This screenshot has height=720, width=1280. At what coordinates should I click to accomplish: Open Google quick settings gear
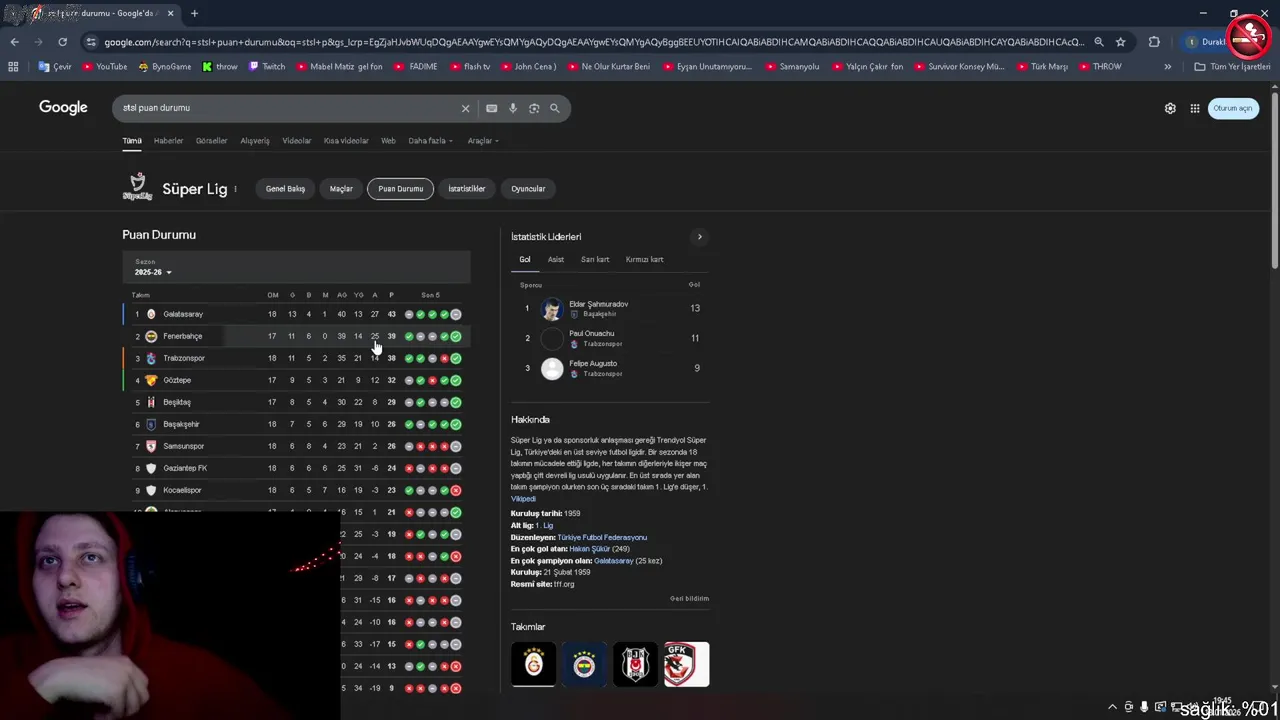point(1170,108)
